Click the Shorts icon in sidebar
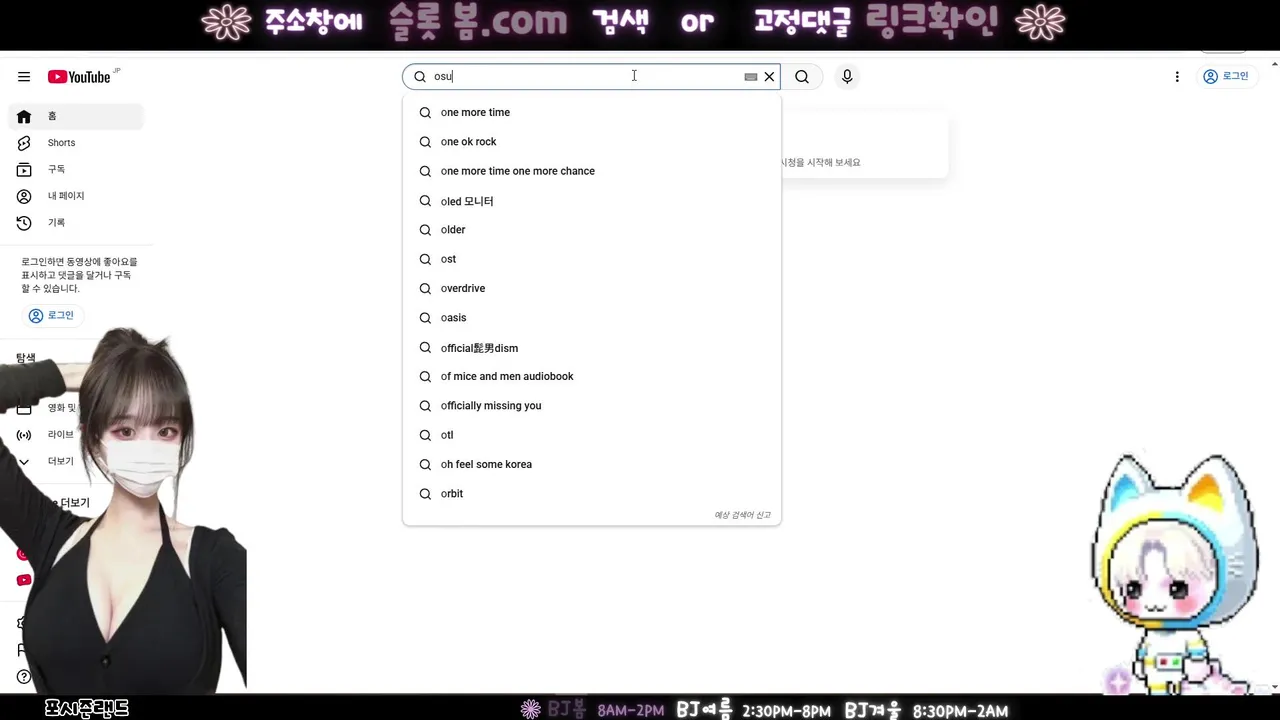 pos(24,143)
